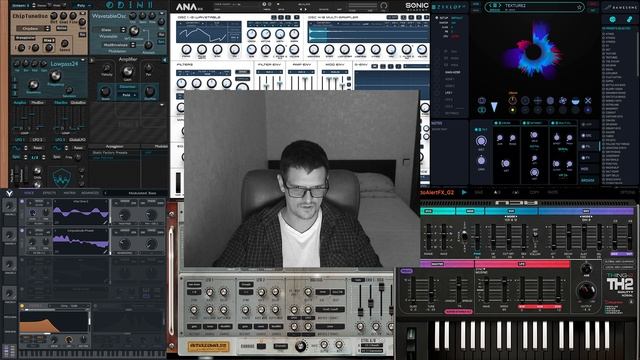Toggle Vital Oscillator 1 power
This screenshot has width=640, height=360.
[22, 201]
